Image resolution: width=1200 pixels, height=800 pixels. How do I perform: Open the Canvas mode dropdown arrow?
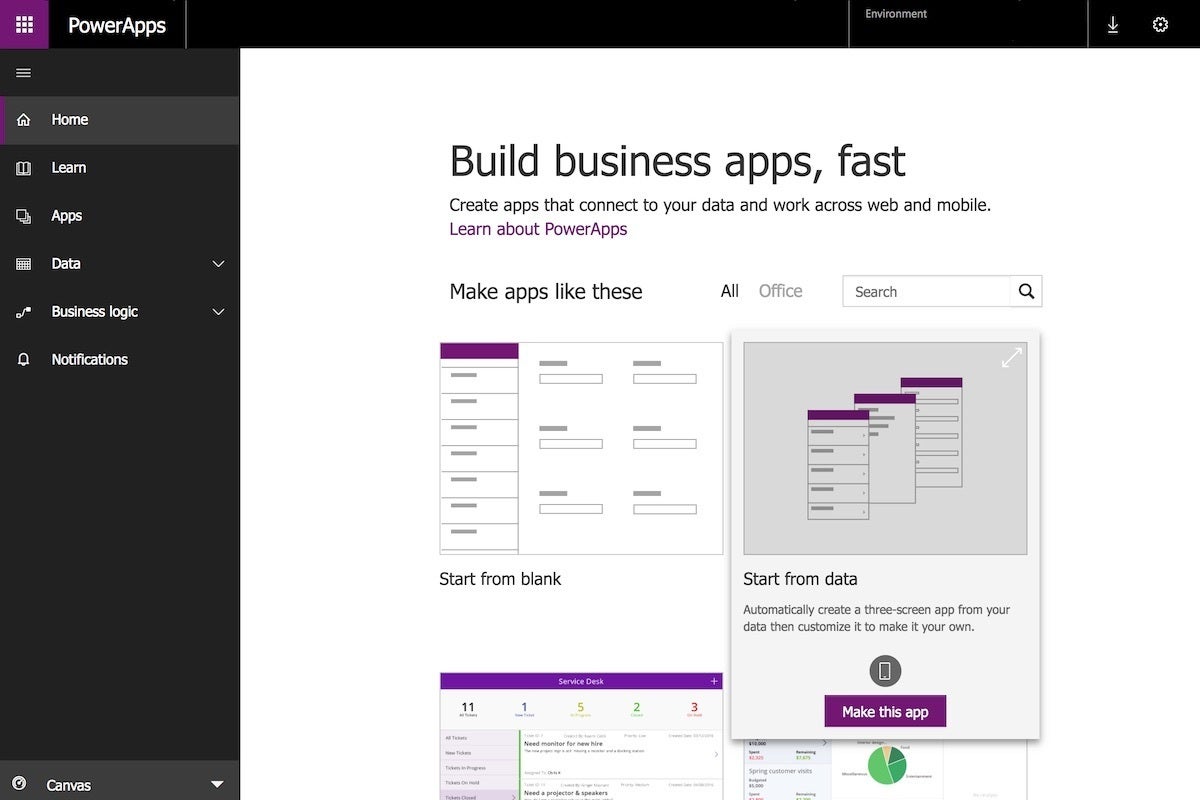click(217, 785)
